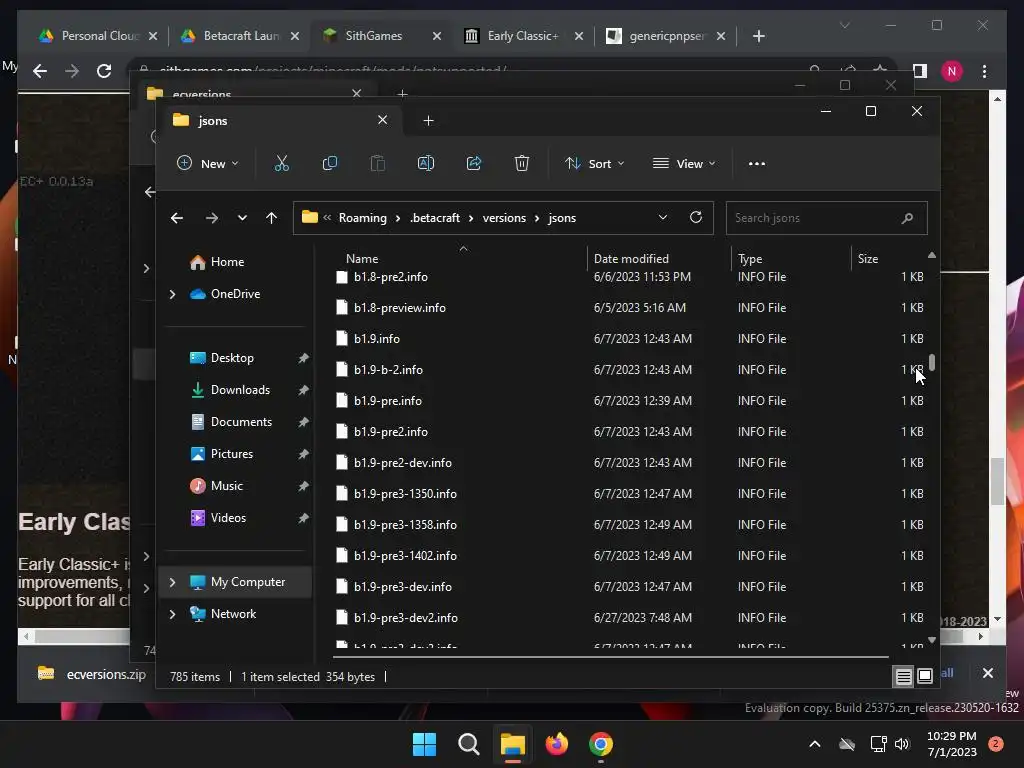Screen dimensions: 1024x768
Task: Click Chrome's back arrow button
Action: 40,71
